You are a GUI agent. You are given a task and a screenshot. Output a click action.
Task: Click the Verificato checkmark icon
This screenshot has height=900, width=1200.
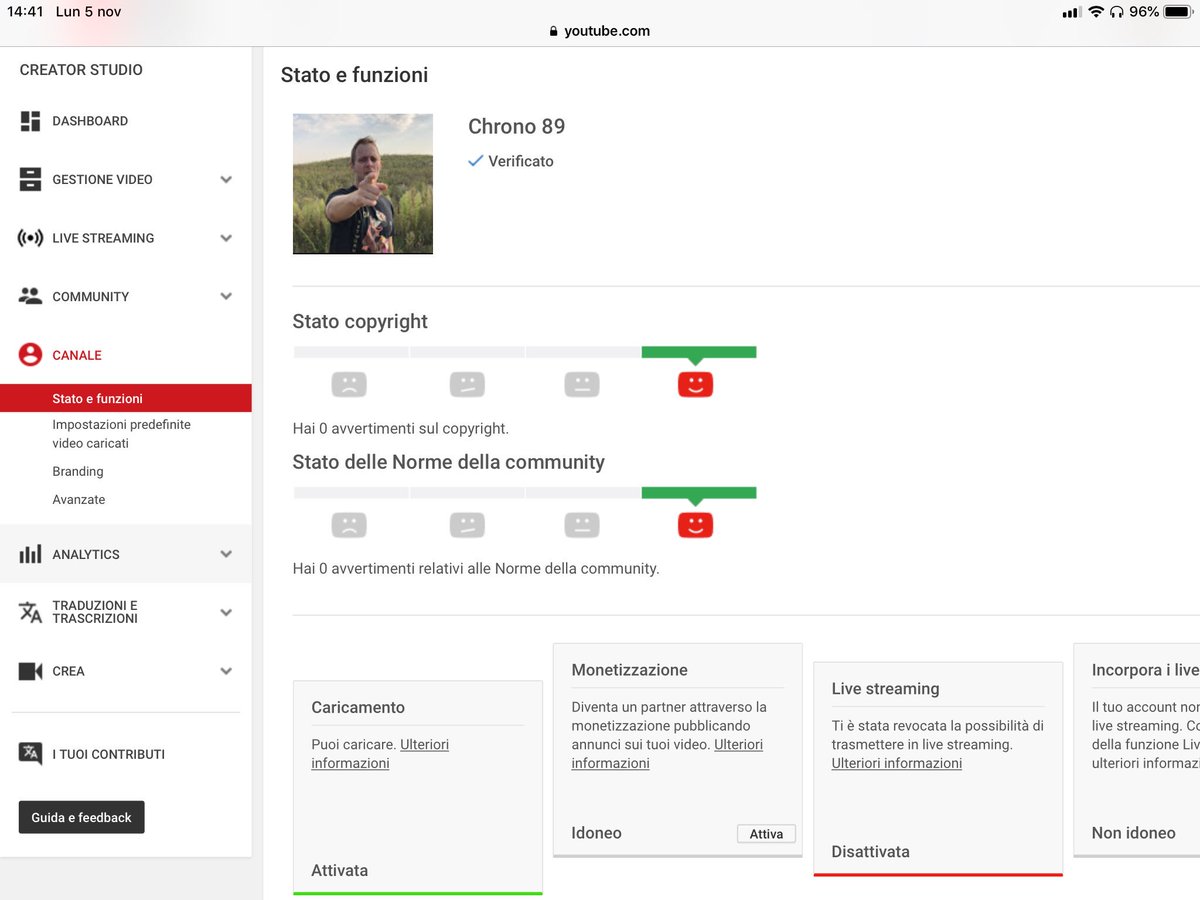click(x=476, y=160)
